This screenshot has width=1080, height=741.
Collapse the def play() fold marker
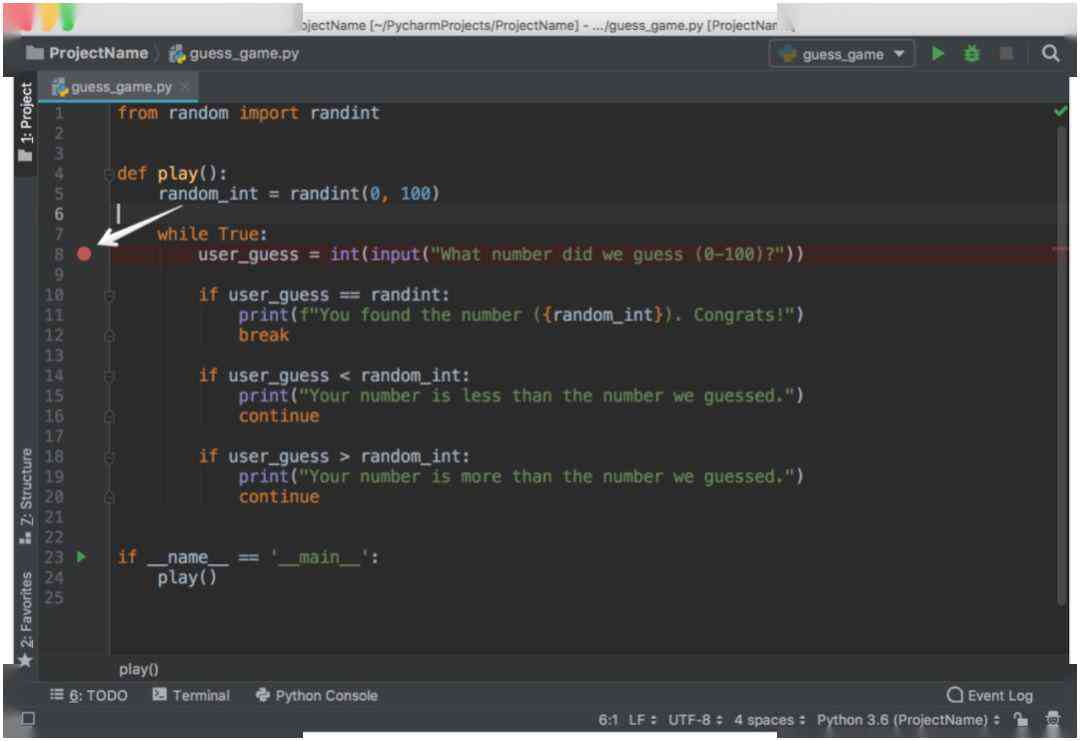pyautogui.click(x=108, y=174)
